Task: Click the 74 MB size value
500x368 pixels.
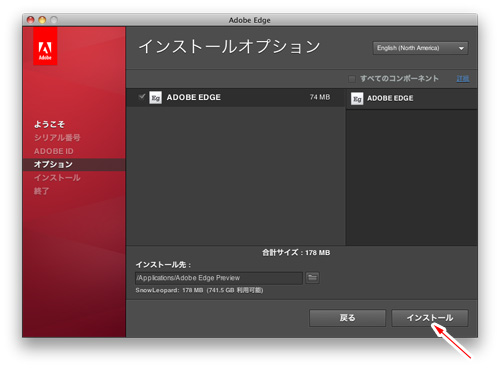Action: pyautogui.click(x=320, y=97)
